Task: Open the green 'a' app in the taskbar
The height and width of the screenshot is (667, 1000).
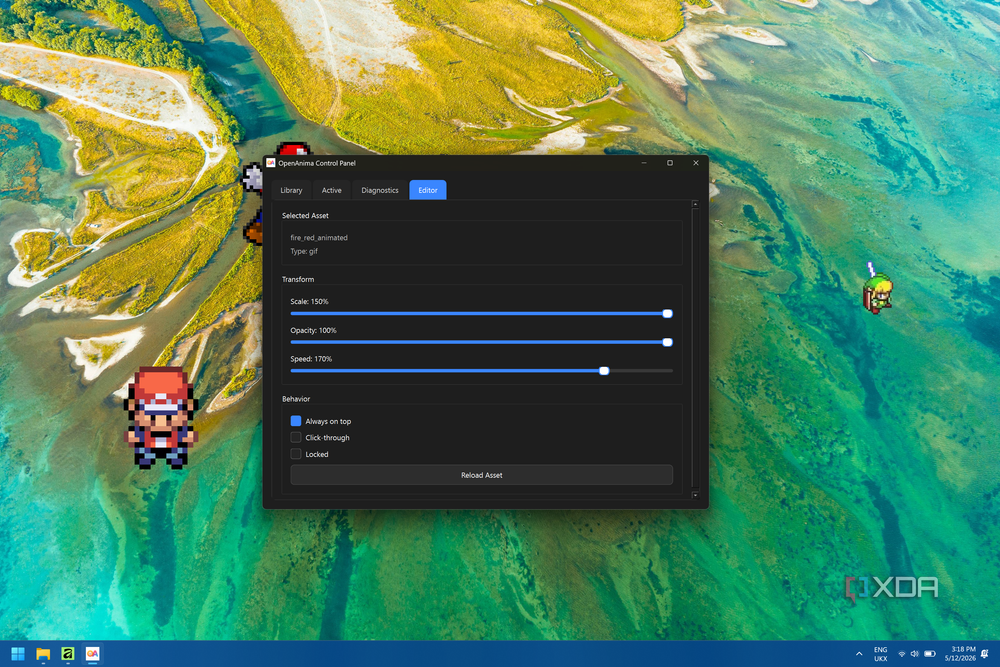Action: click(x=68, y=654)
